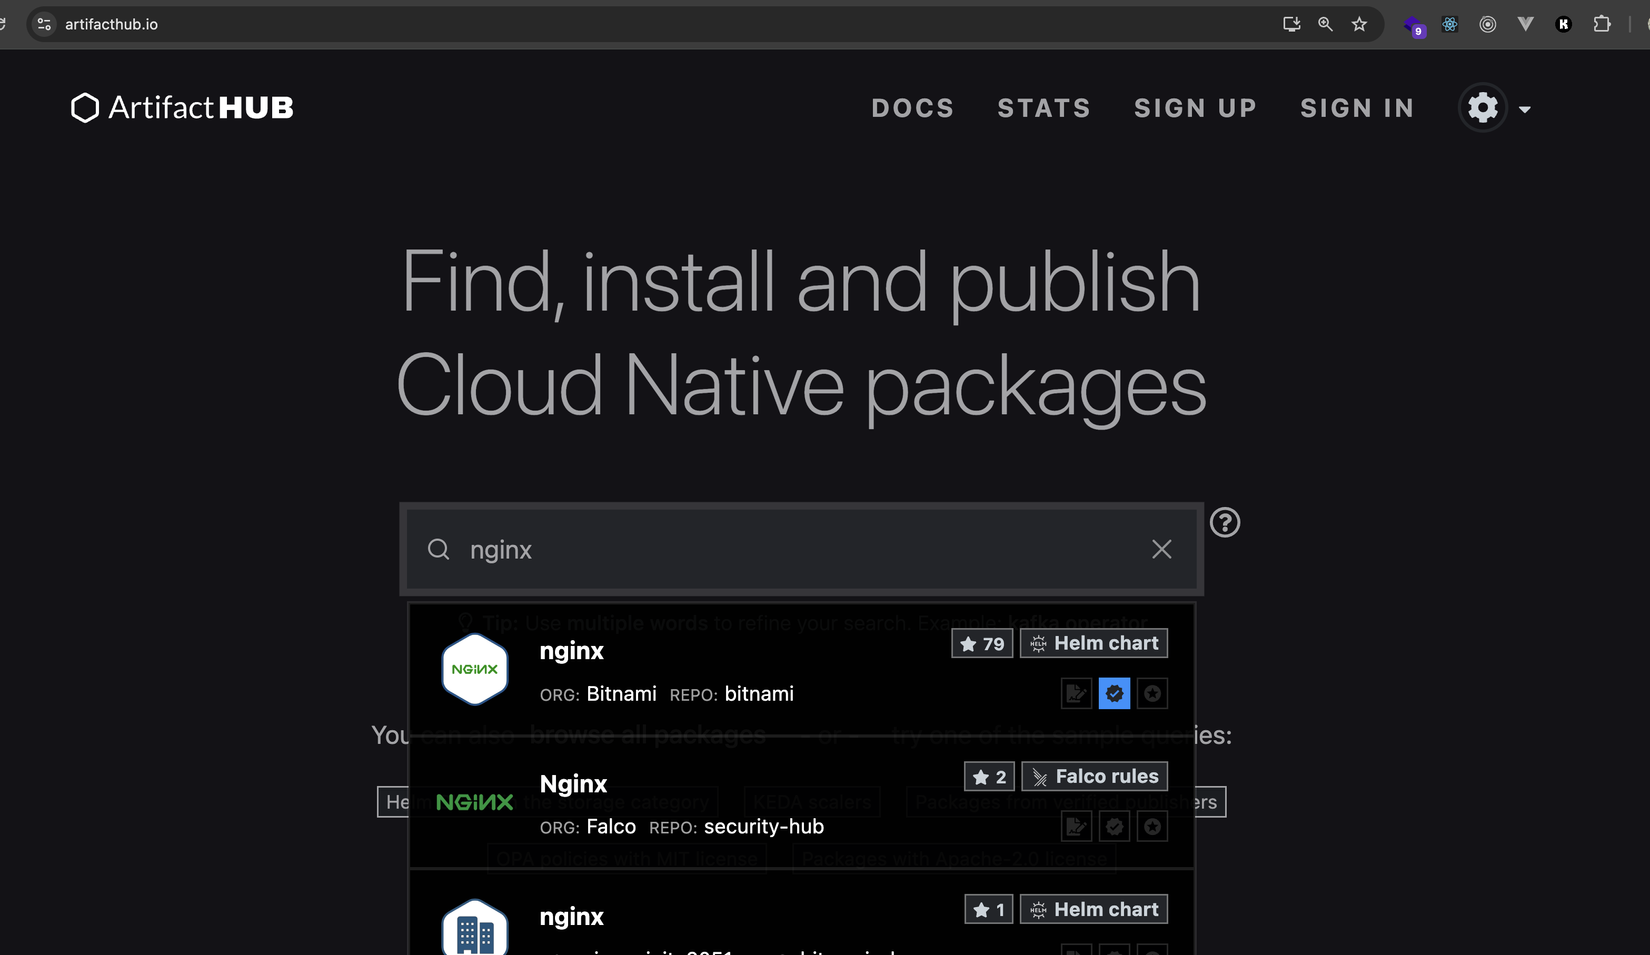Click the bitnami repository name
The image size is (1650, 955).
[x=759, y=694]
